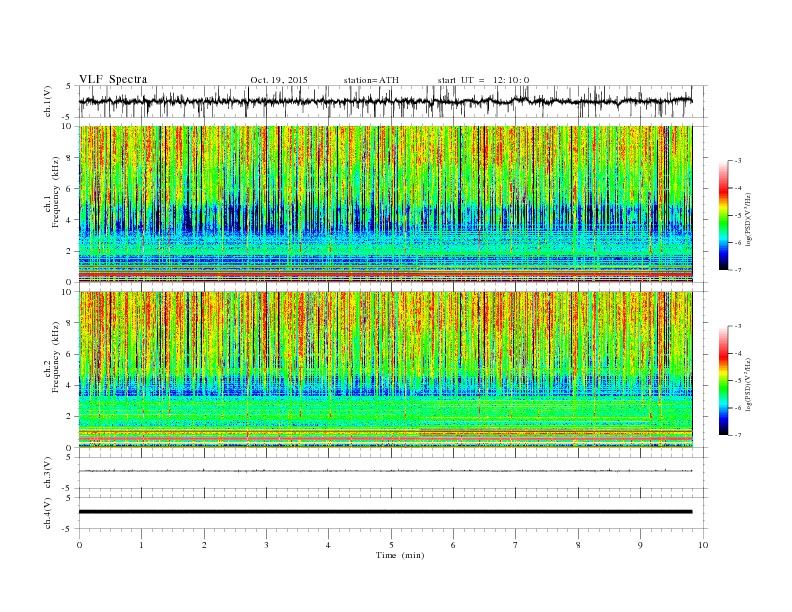Click the time axis tick label "0"

79,545
